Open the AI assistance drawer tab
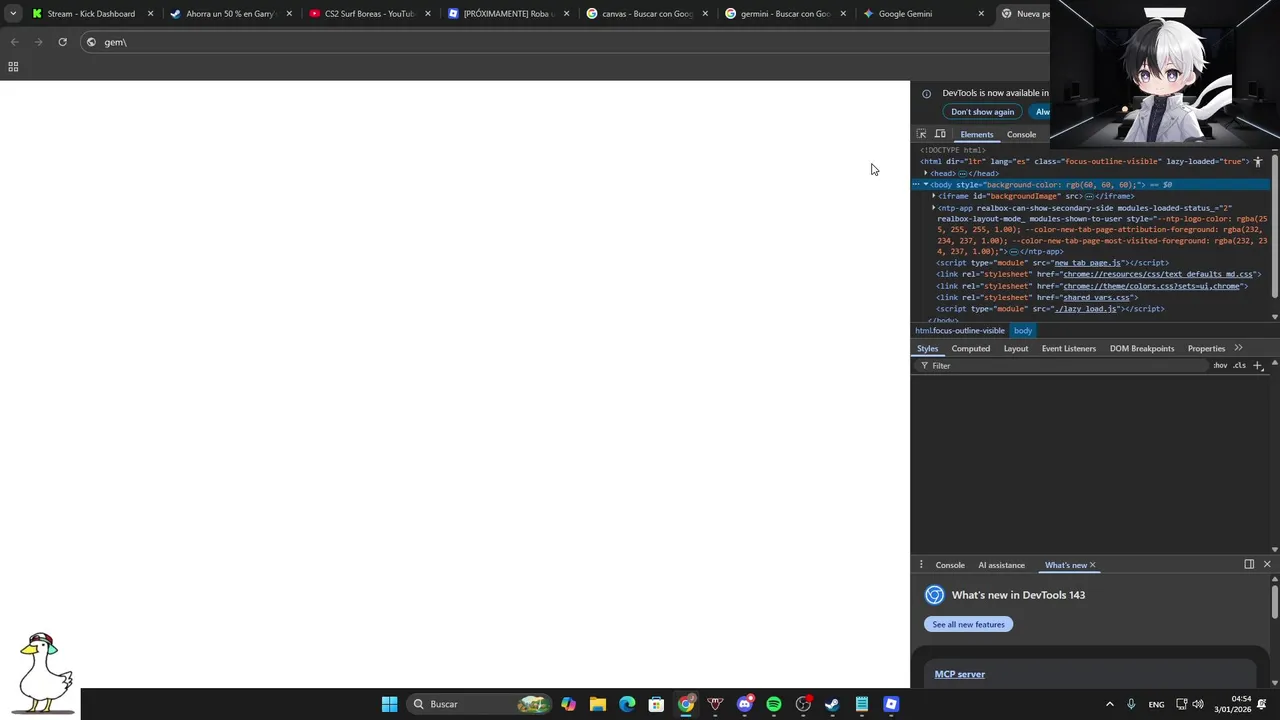 pyautogui.click(x=1002, y=565)
